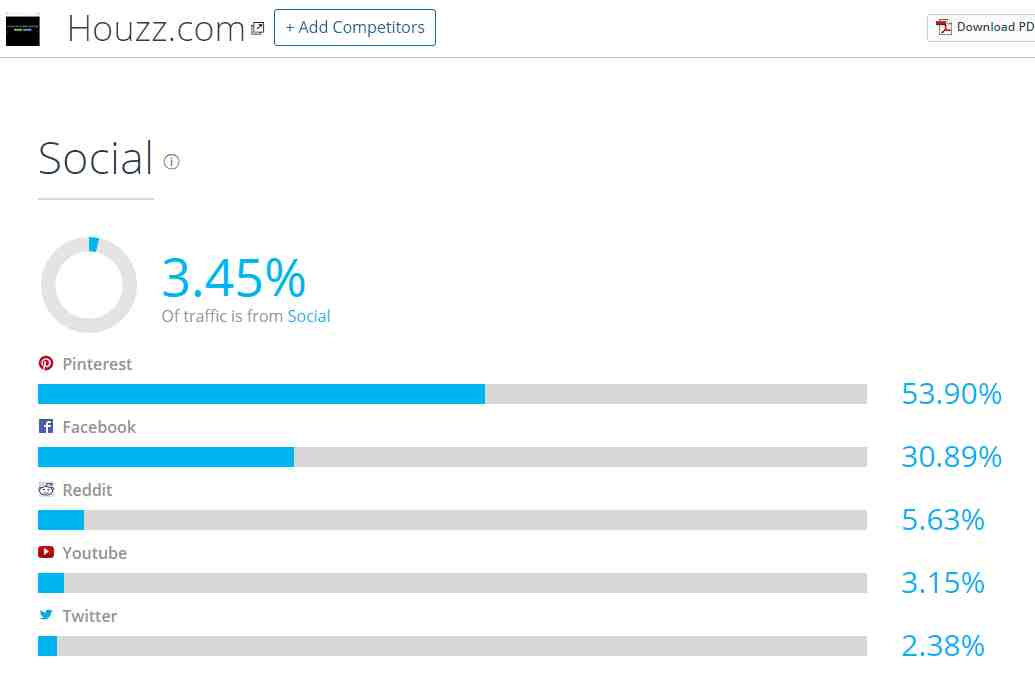Click the Youtube traffic share bar
Viewport: 1035px width, 686px height.
pos(452,583)
